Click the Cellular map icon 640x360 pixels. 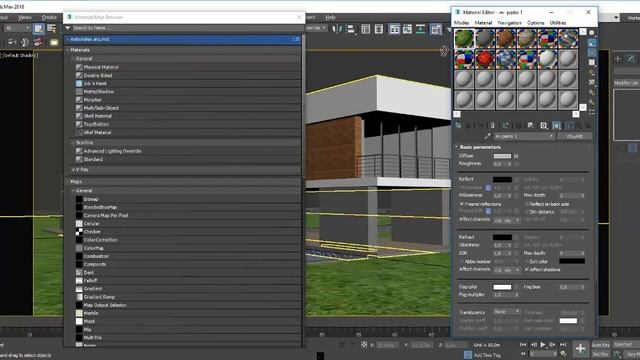(x=79, y=223)
